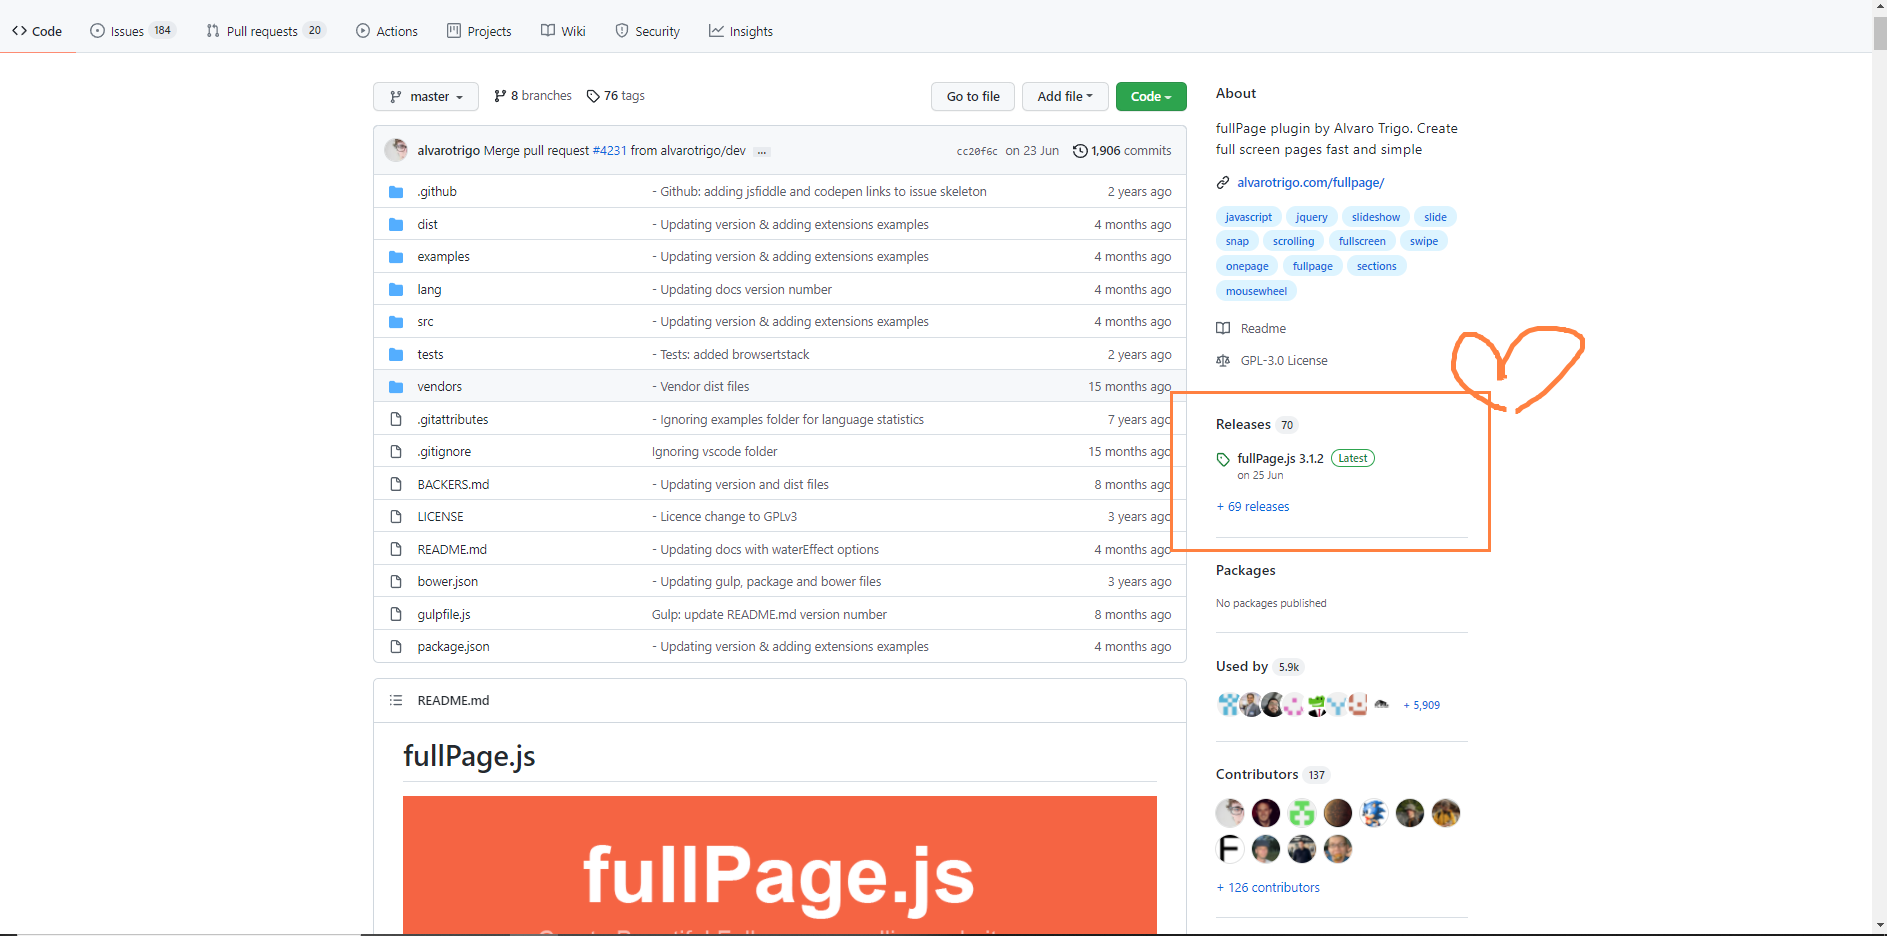
Task: Expand the Add file dropdown
Action: click(1064, 96)
